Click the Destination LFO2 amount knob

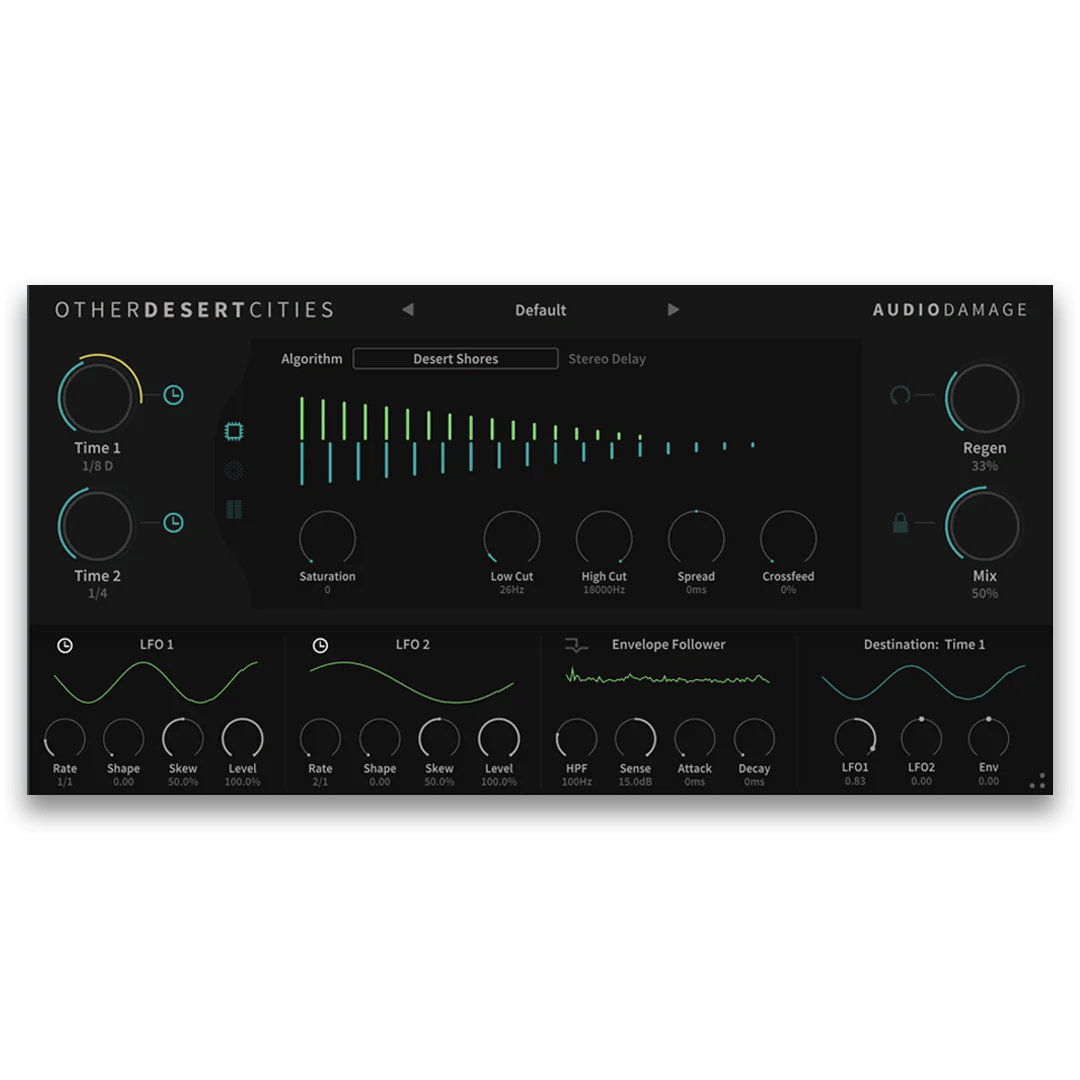921,738
